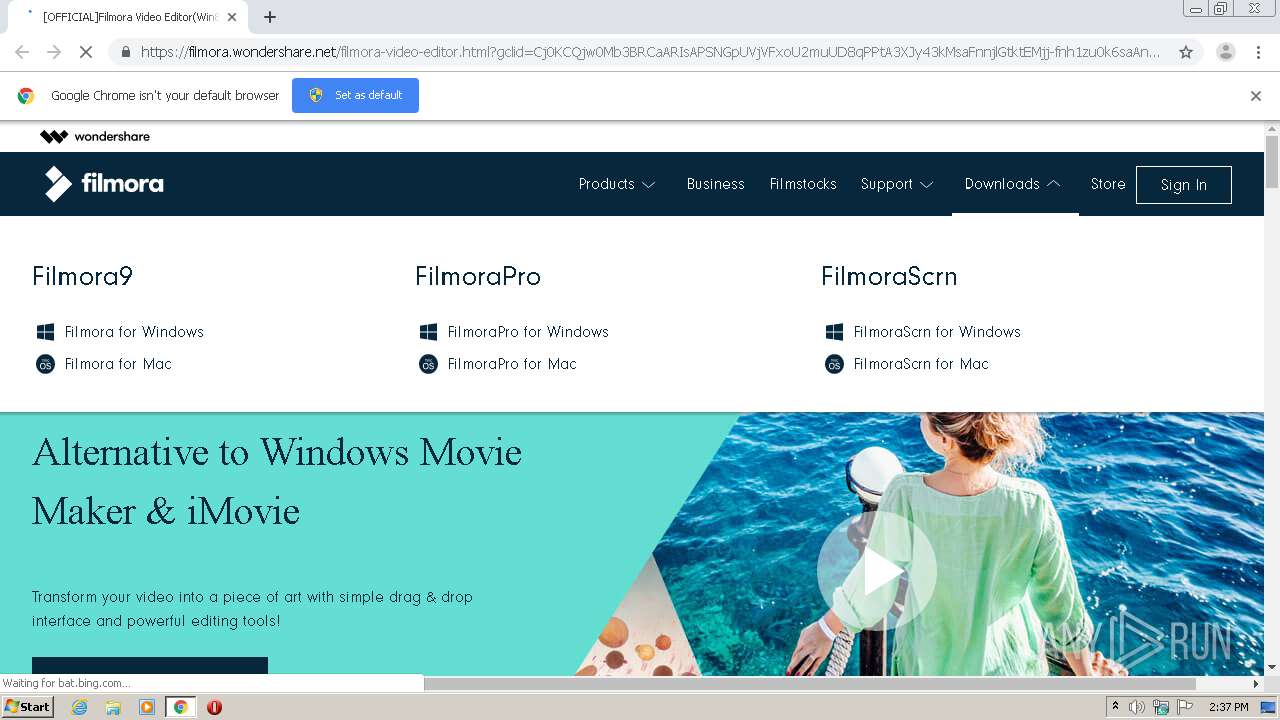Screen dimensions: 1280x720
Task: Click red Opera-style icon in taskbar
Action: tap(214, 707)
